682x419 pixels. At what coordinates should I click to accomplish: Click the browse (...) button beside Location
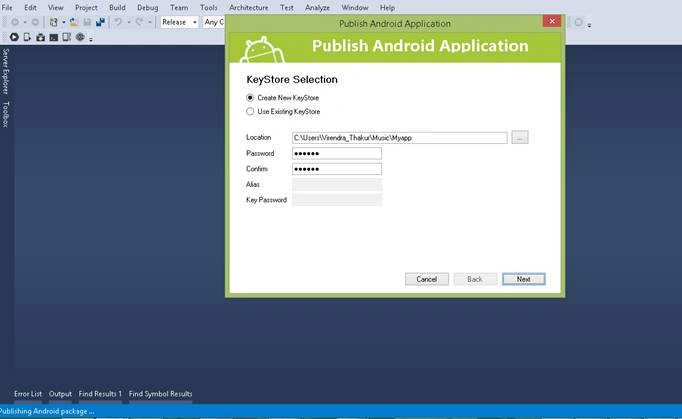520,137
